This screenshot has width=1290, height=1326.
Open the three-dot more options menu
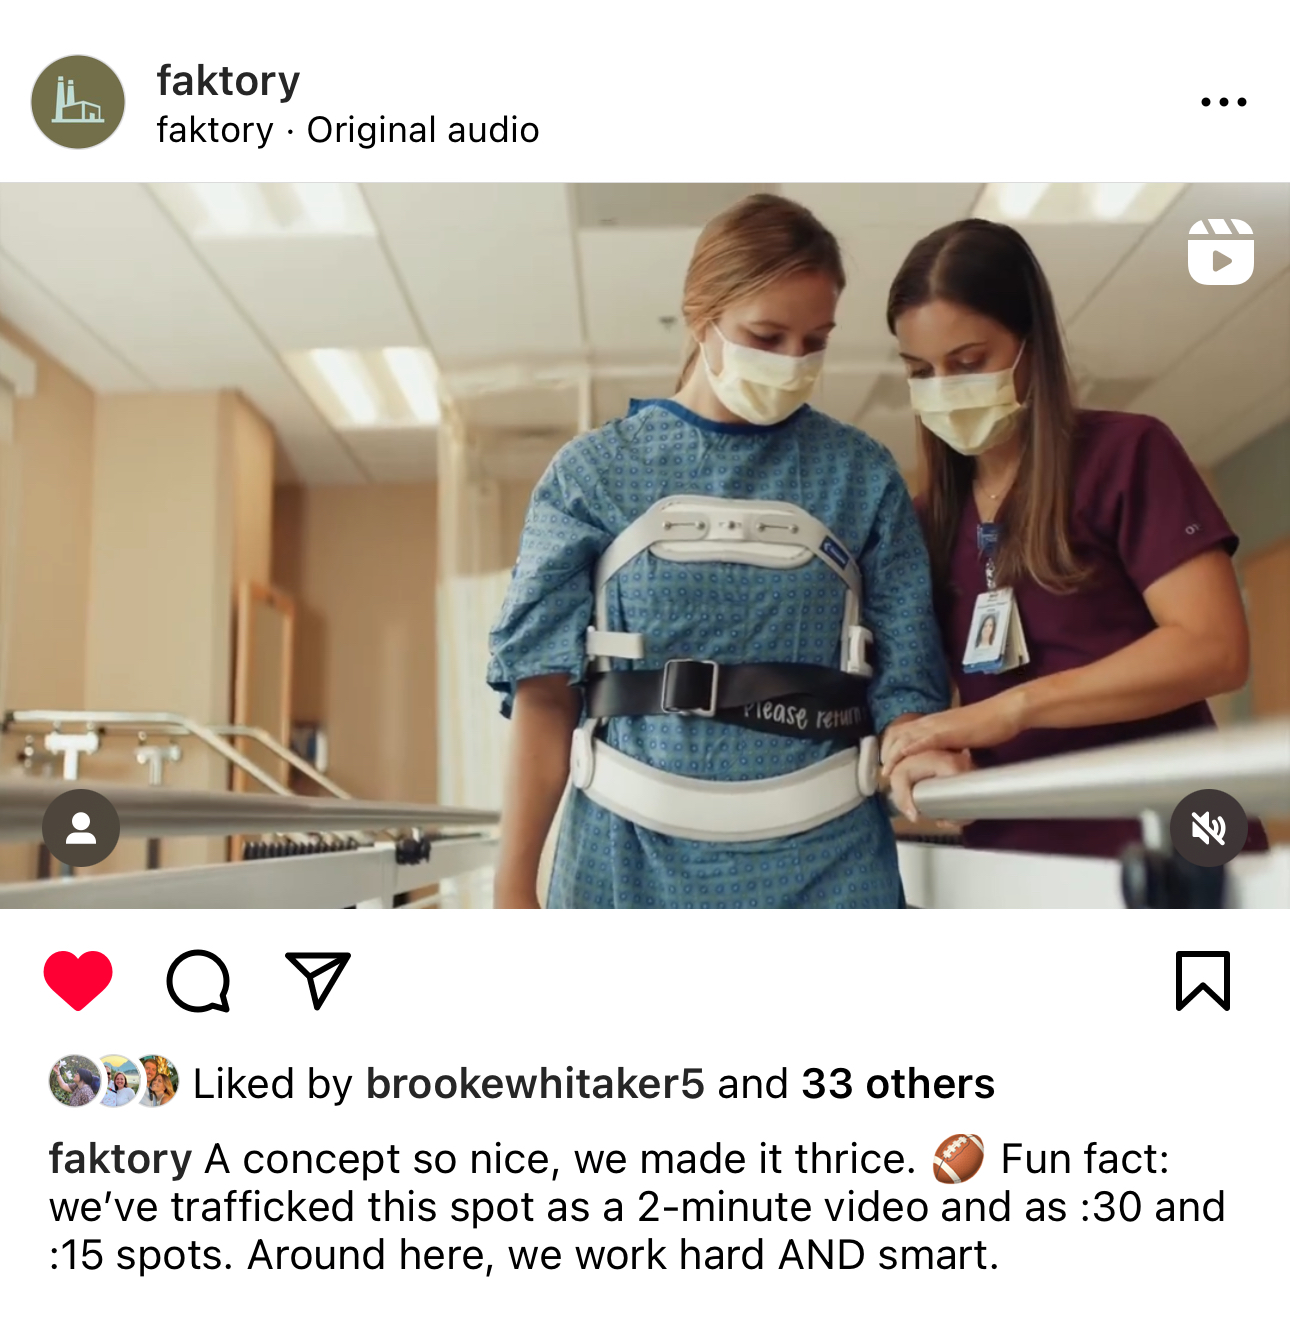1224,102
